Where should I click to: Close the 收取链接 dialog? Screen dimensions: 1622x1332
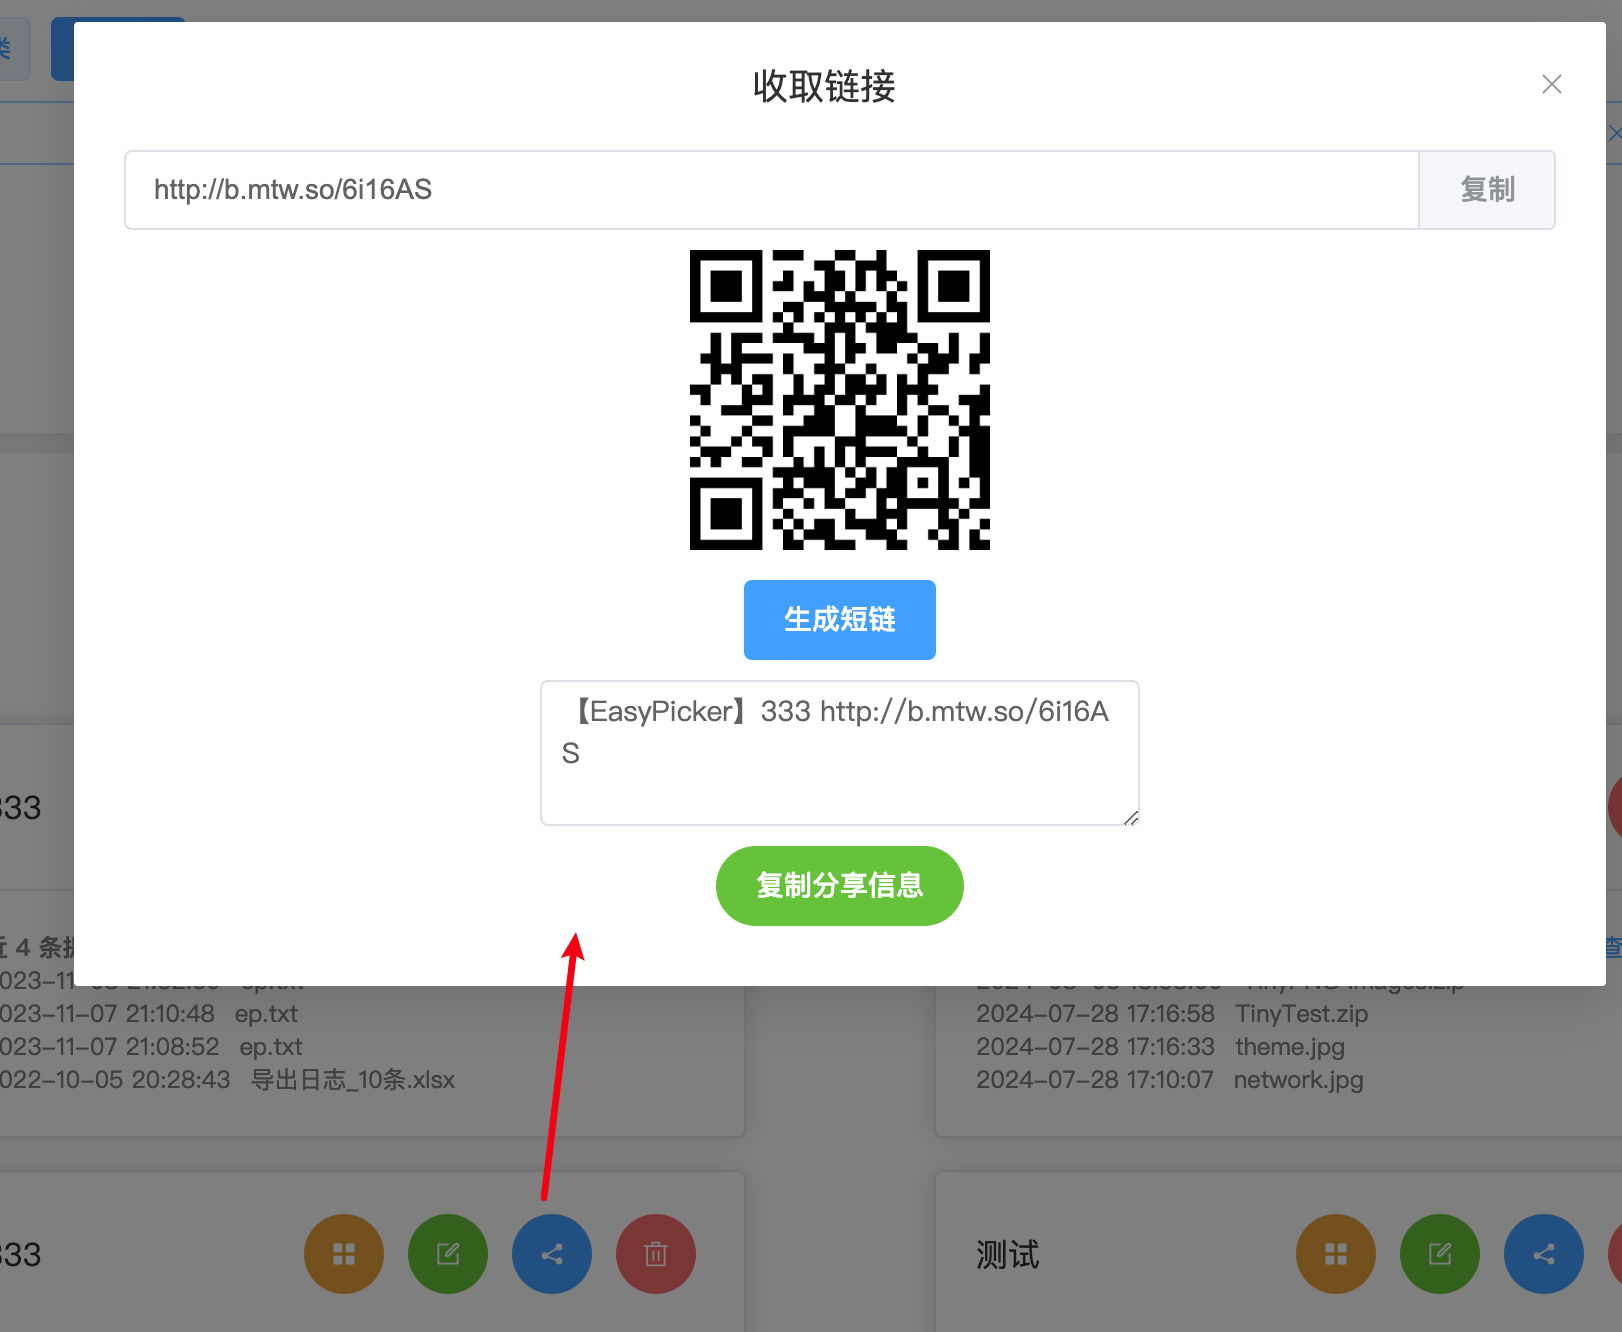tap(1551, 85)
